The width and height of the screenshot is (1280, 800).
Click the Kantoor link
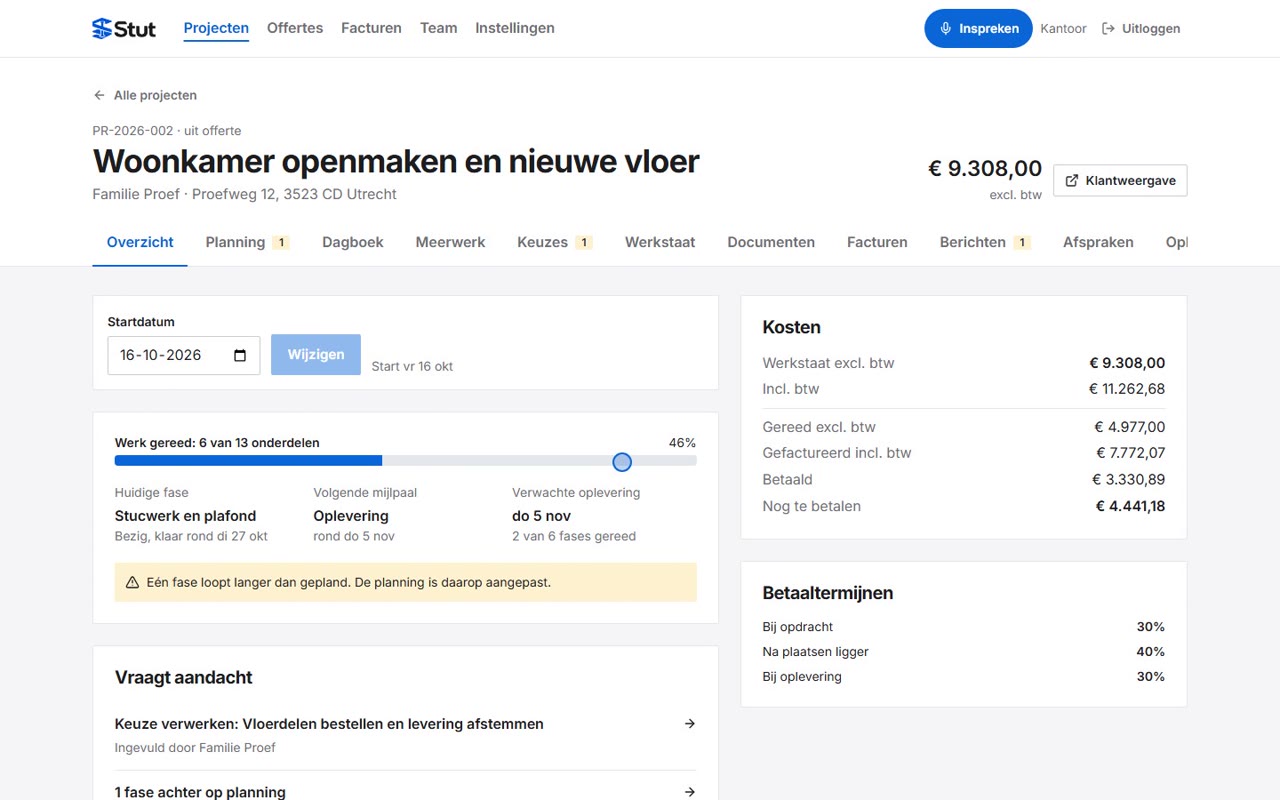pyautogui.click(x=1063, y=29)
